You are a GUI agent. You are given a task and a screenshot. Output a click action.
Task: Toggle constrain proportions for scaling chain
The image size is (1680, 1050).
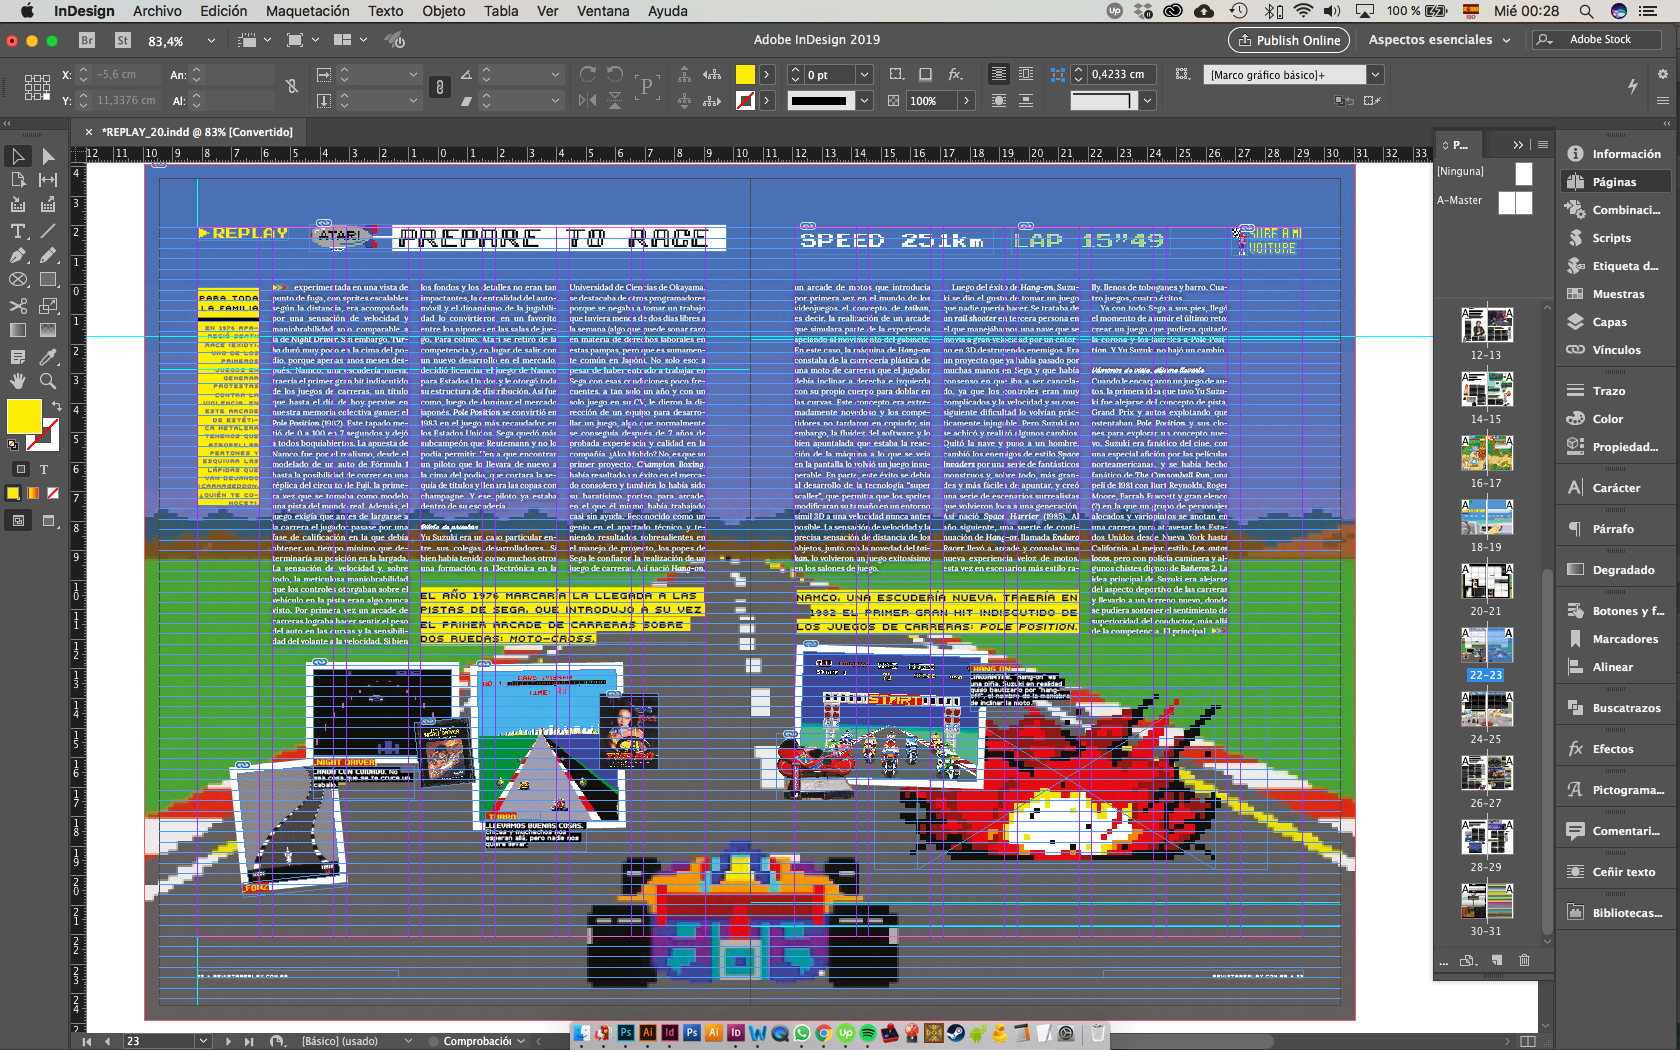pos(440,87)
